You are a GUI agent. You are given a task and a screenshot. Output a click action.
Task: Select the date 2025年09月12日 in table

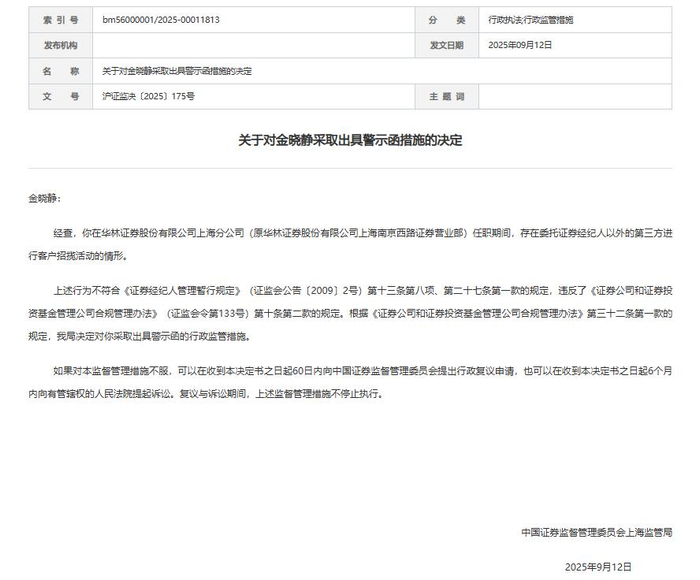(x=520, y=45)
